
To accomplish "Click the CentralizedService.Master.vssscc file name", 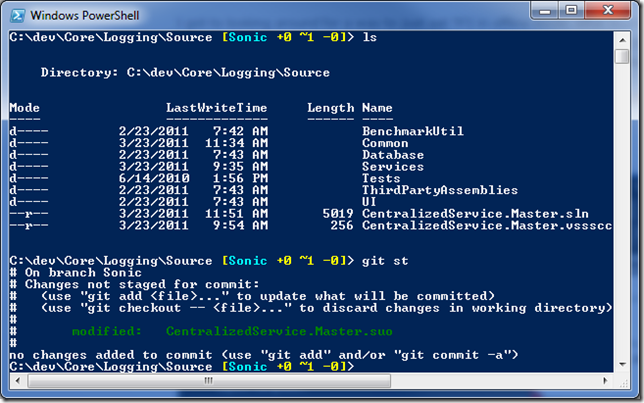I will 487,226.
